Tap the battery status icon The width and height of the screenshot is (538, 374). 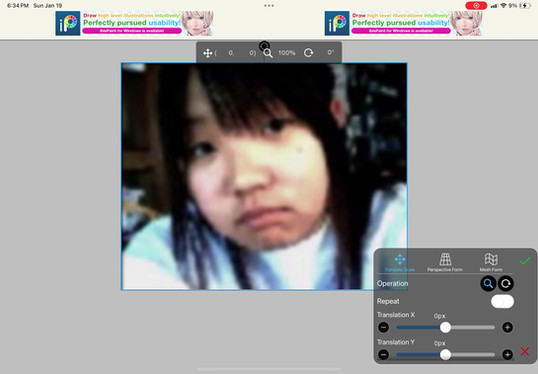click(x=525, y=5)
